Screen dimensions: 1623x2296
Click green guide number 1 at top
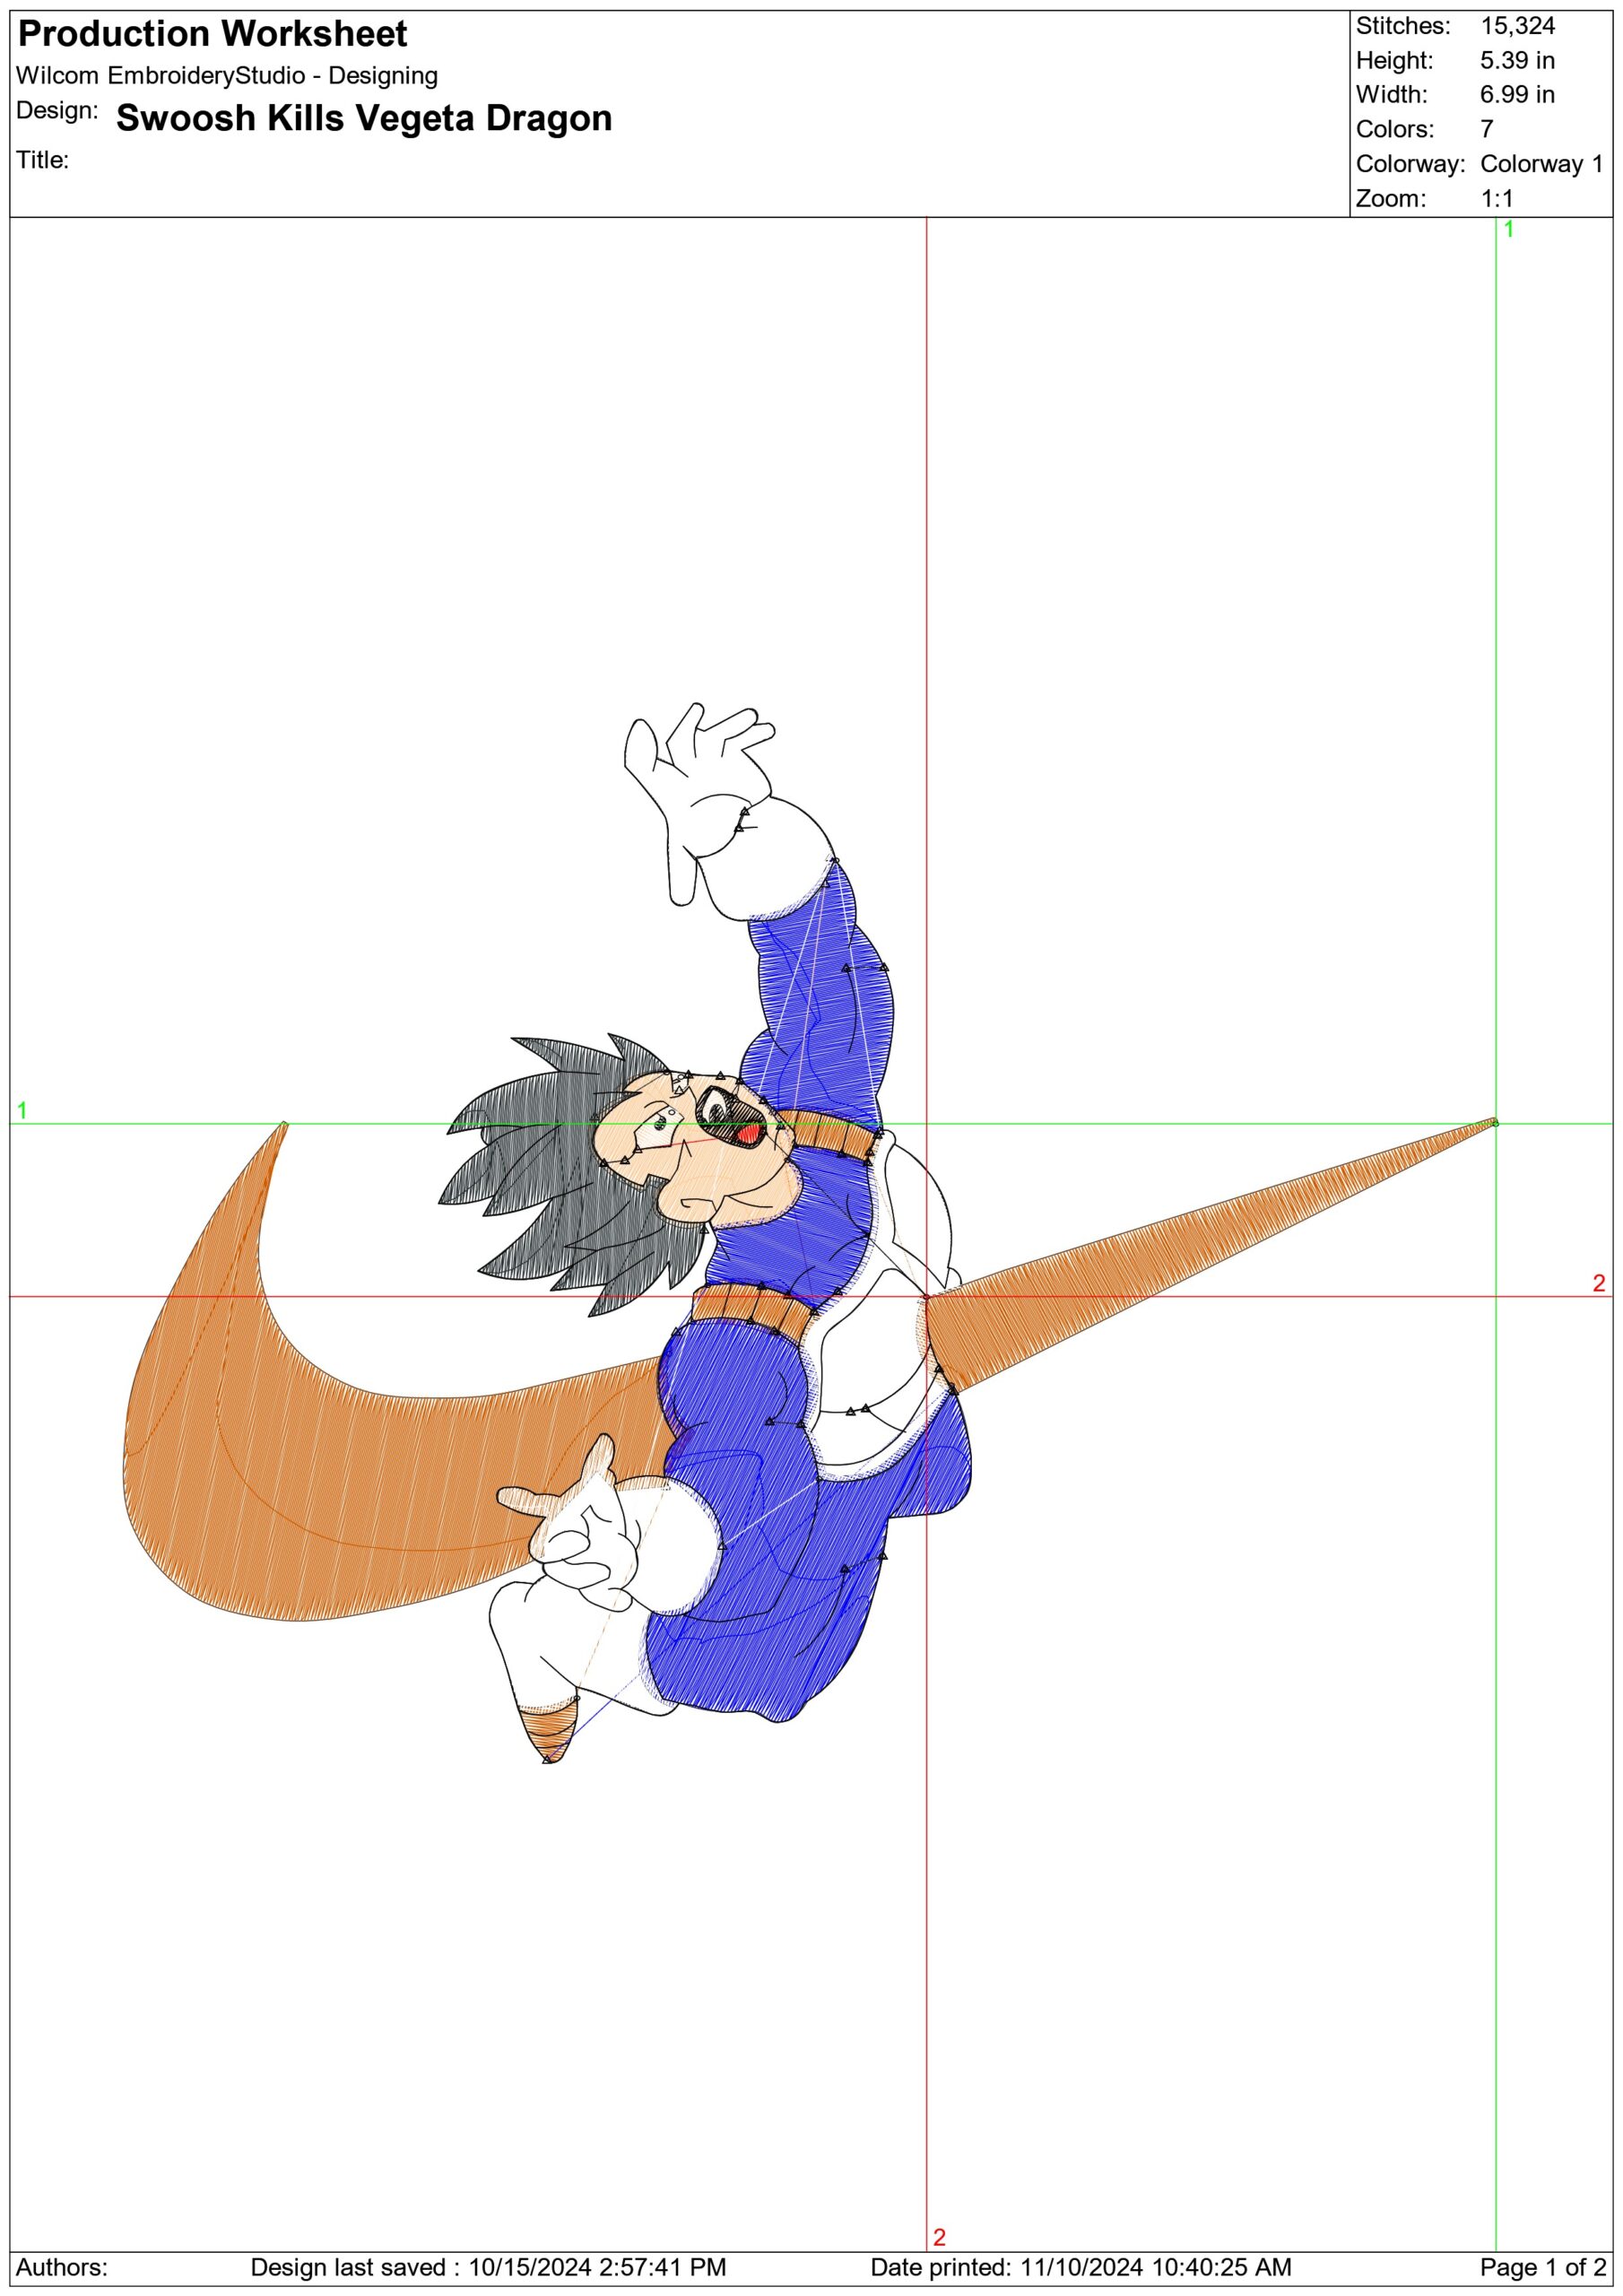(x=1509, y=229)
